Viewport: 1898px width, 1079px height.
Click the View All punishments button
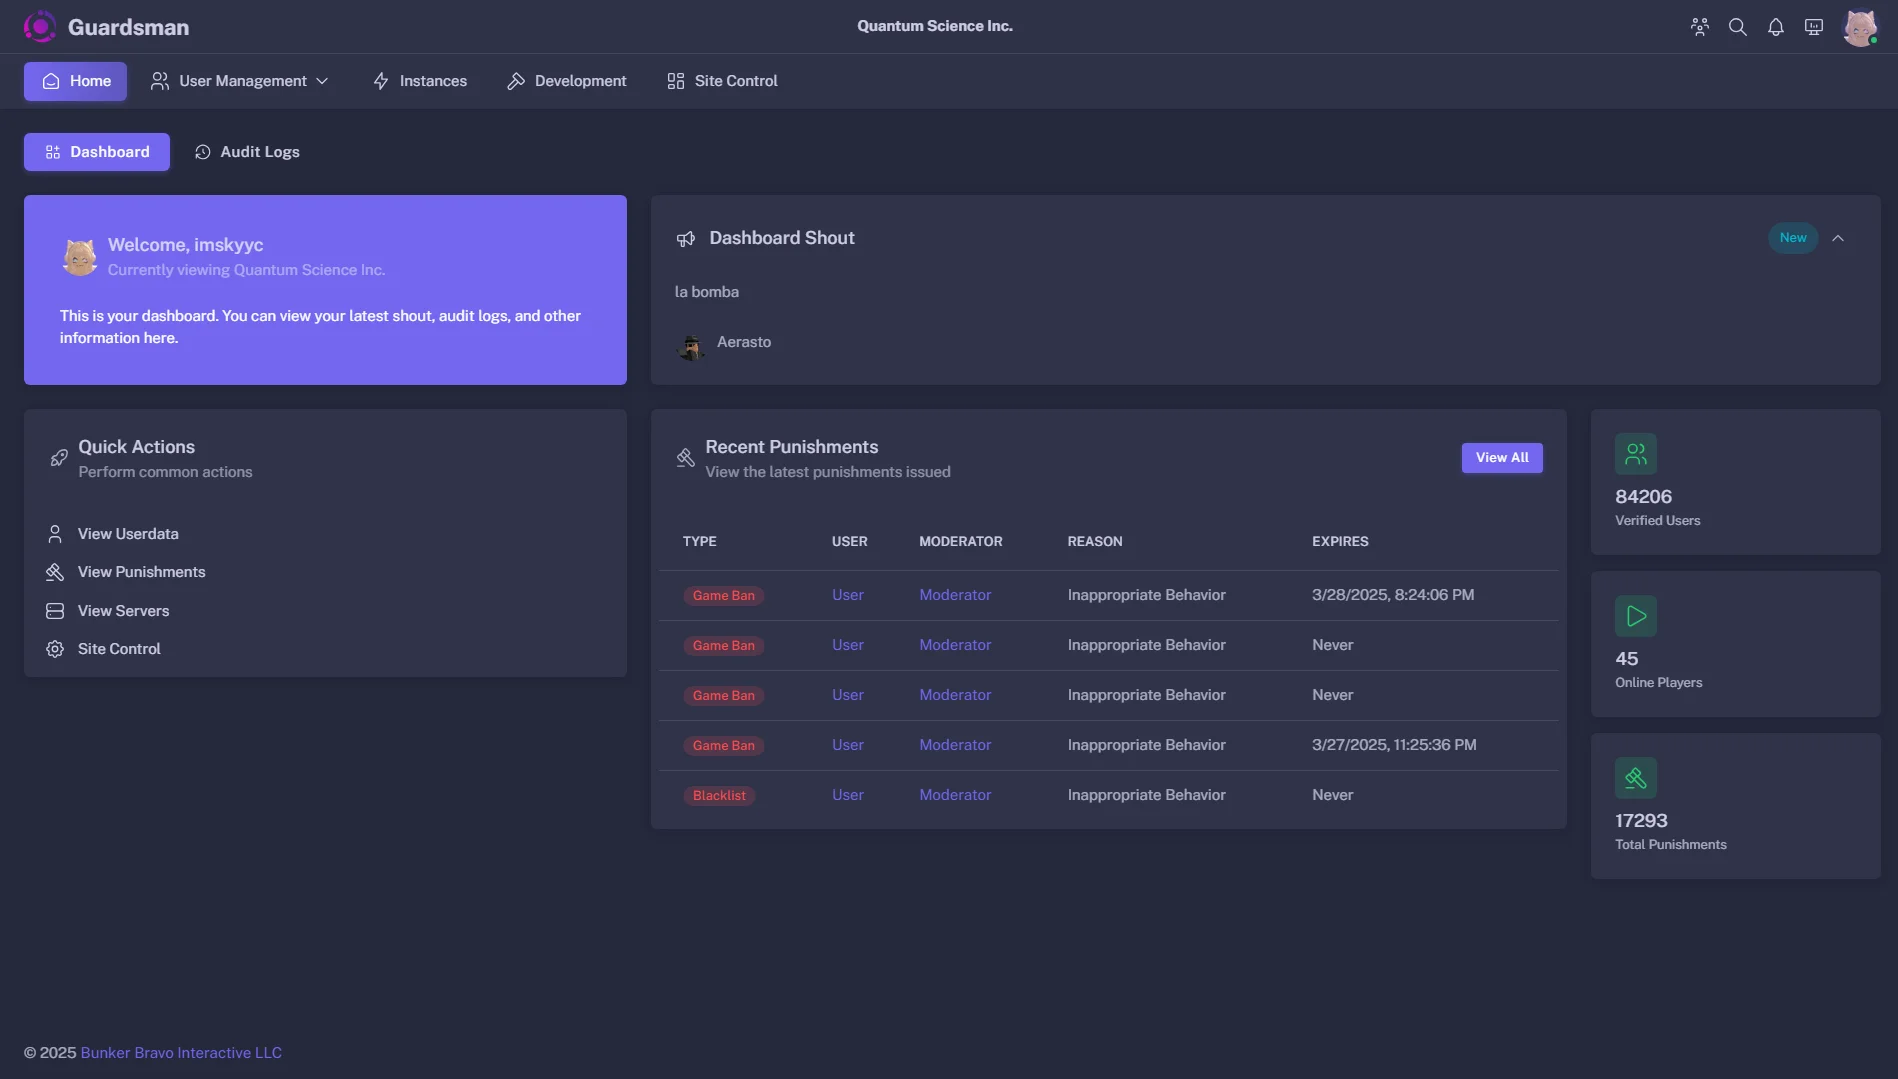coord(1502,458)
